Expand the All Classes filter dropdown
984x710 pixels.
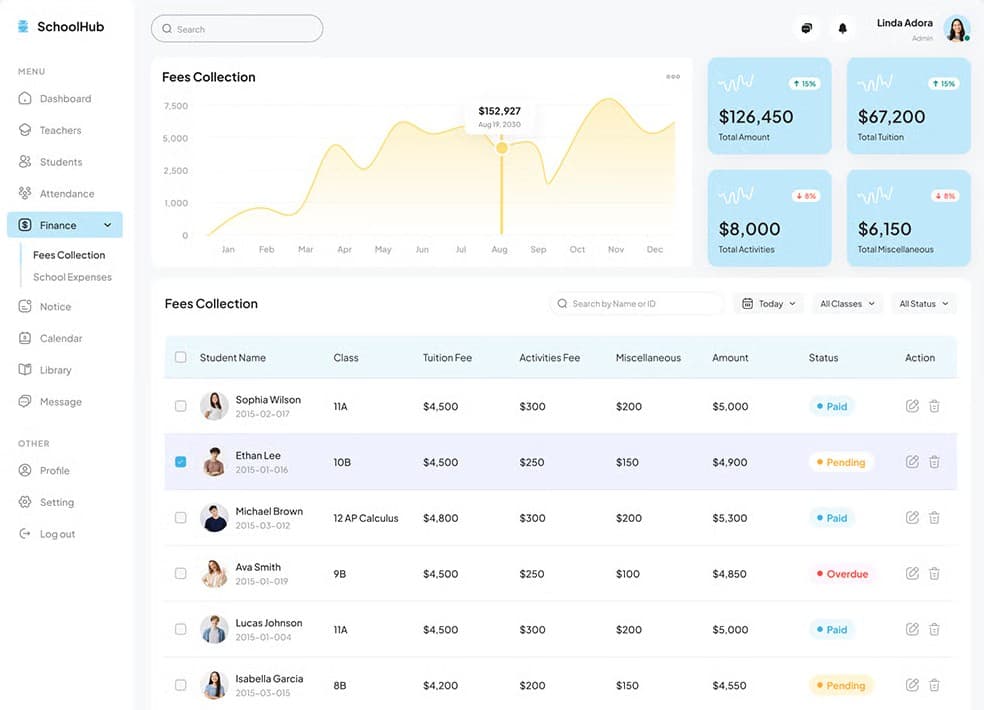tap(846, 304)
